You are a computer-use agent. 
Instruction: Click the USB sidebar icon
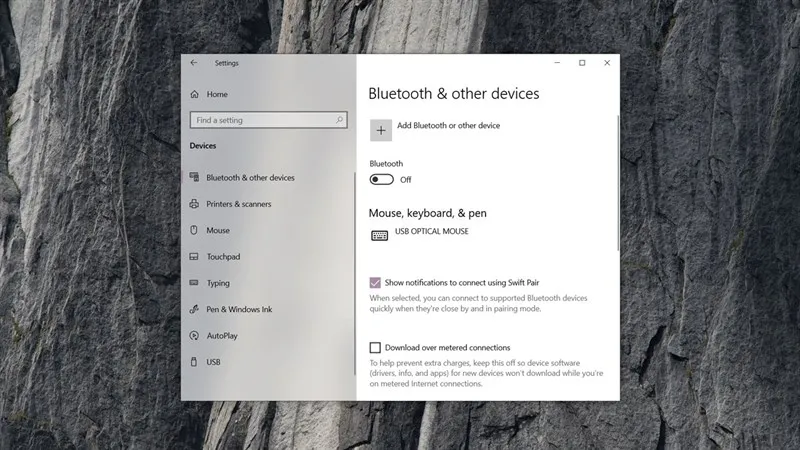pos(194,362)
